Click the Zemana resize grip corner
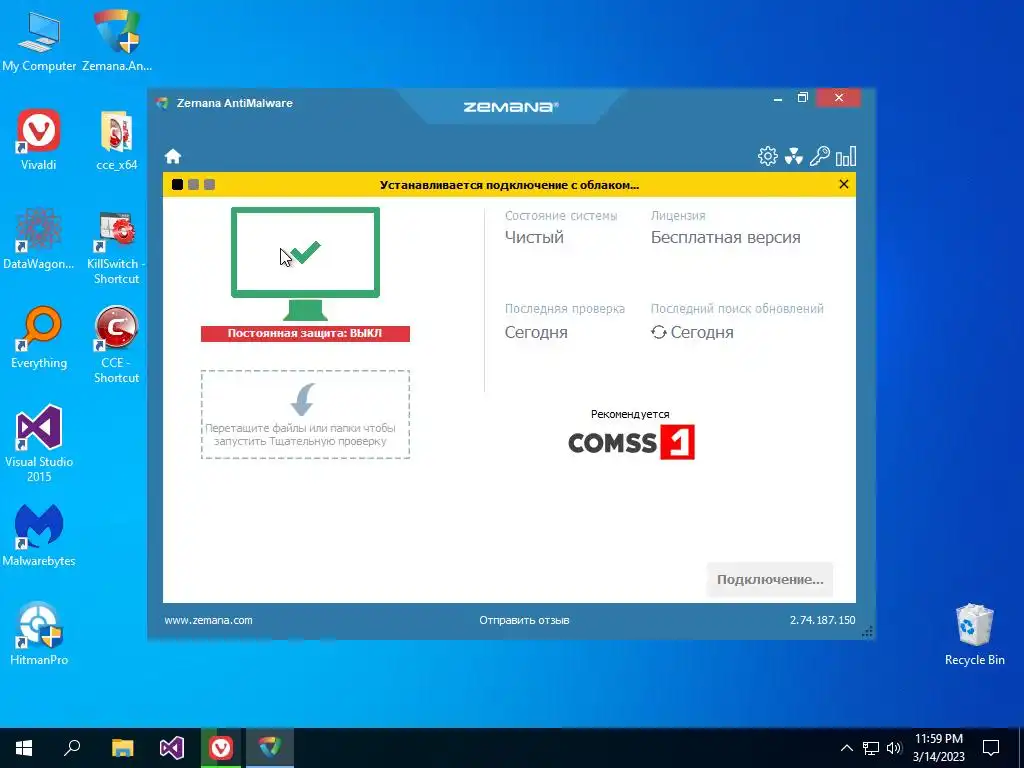Image resolution: width=1024 pixels, height=768 pixels. 867,632
